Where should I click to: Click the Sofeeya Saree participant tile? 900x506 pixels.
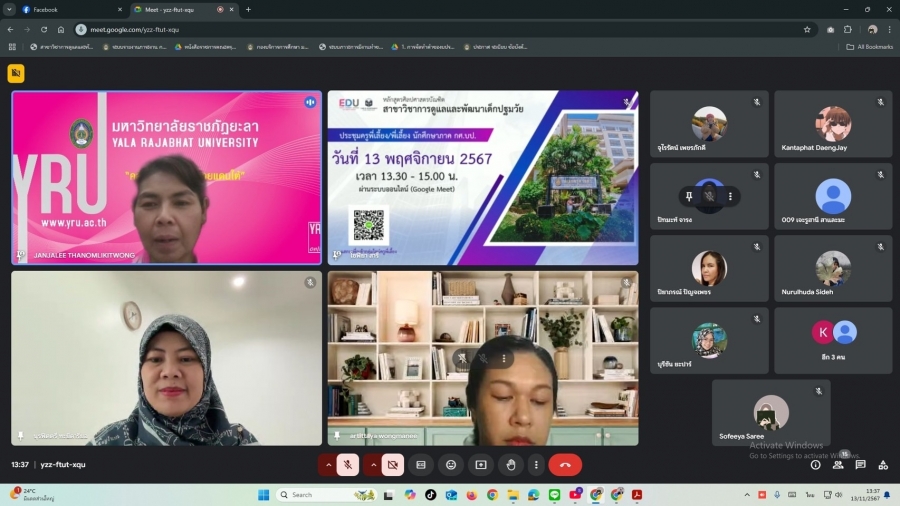point(771,412)
